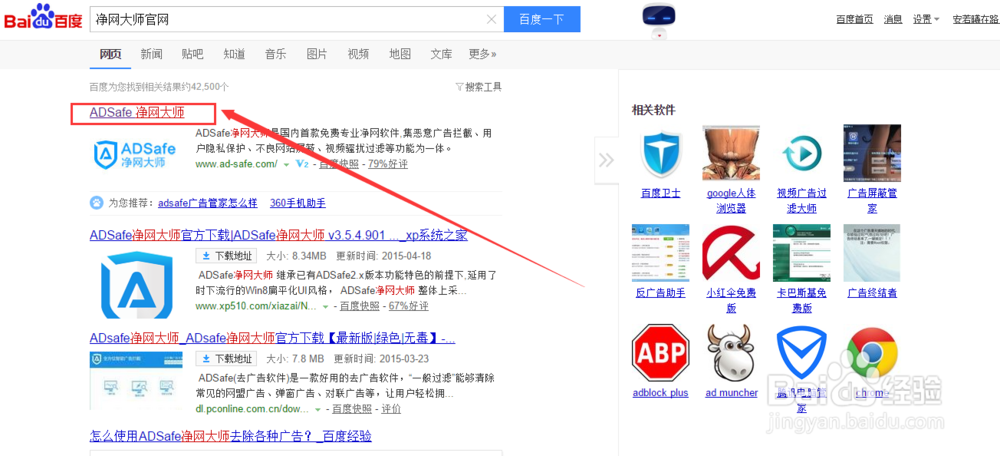Switch to the 贴吧 tab

tap(192, 54)
